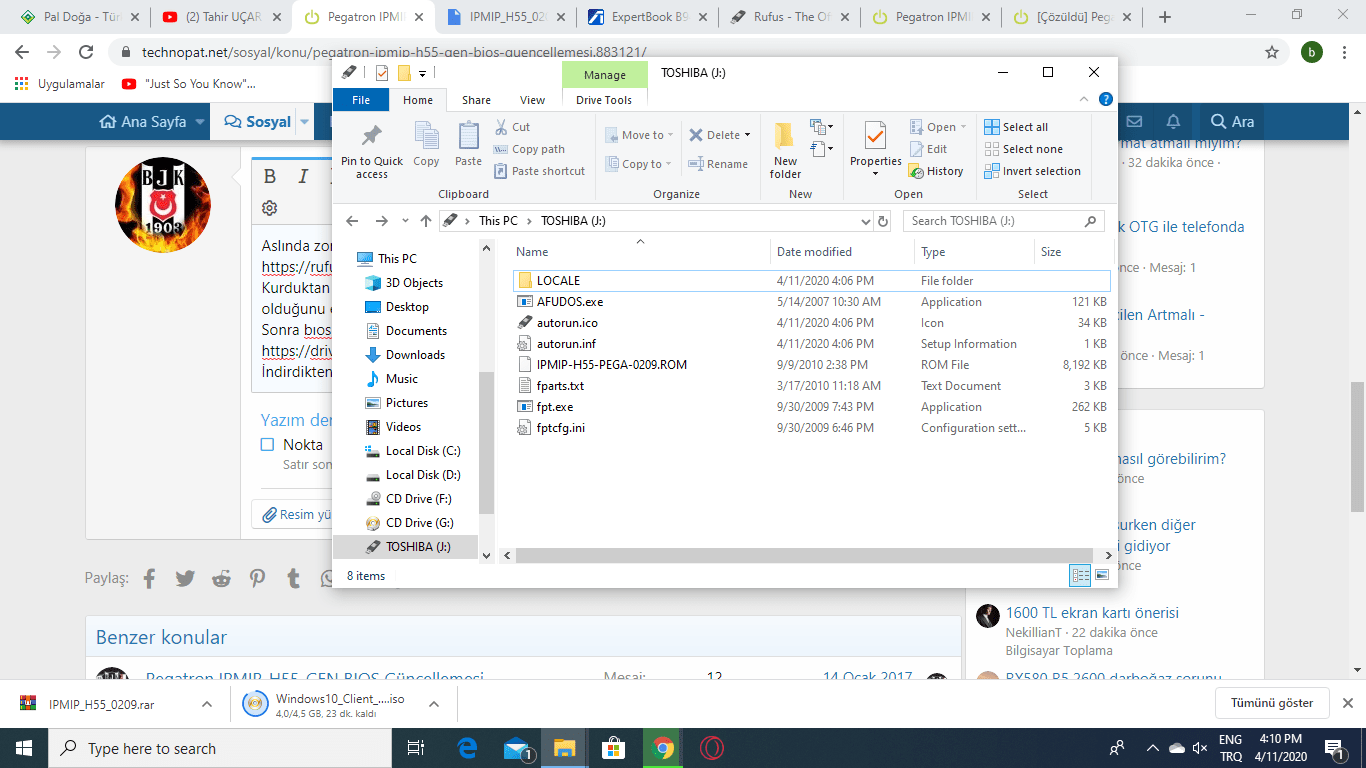Apply italic in the forum editor

303,176
